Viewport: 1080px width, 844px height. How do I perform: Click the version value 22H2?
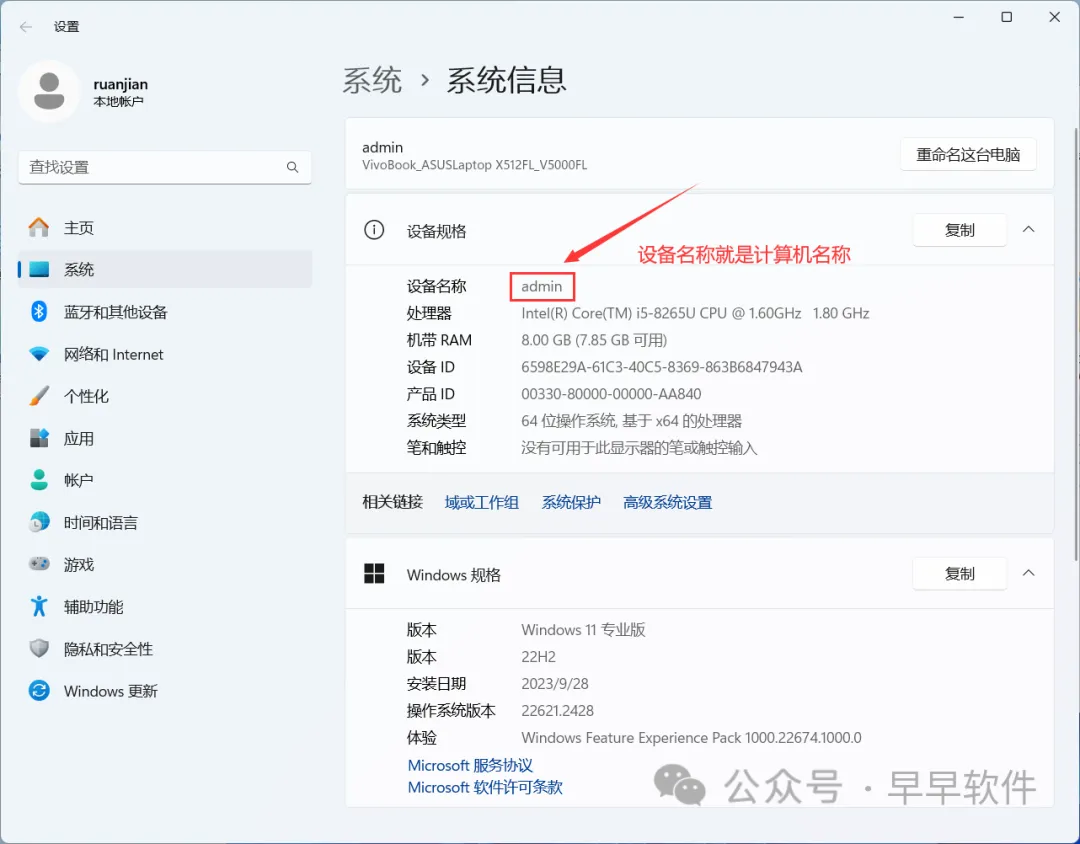[x=538, y=657]
